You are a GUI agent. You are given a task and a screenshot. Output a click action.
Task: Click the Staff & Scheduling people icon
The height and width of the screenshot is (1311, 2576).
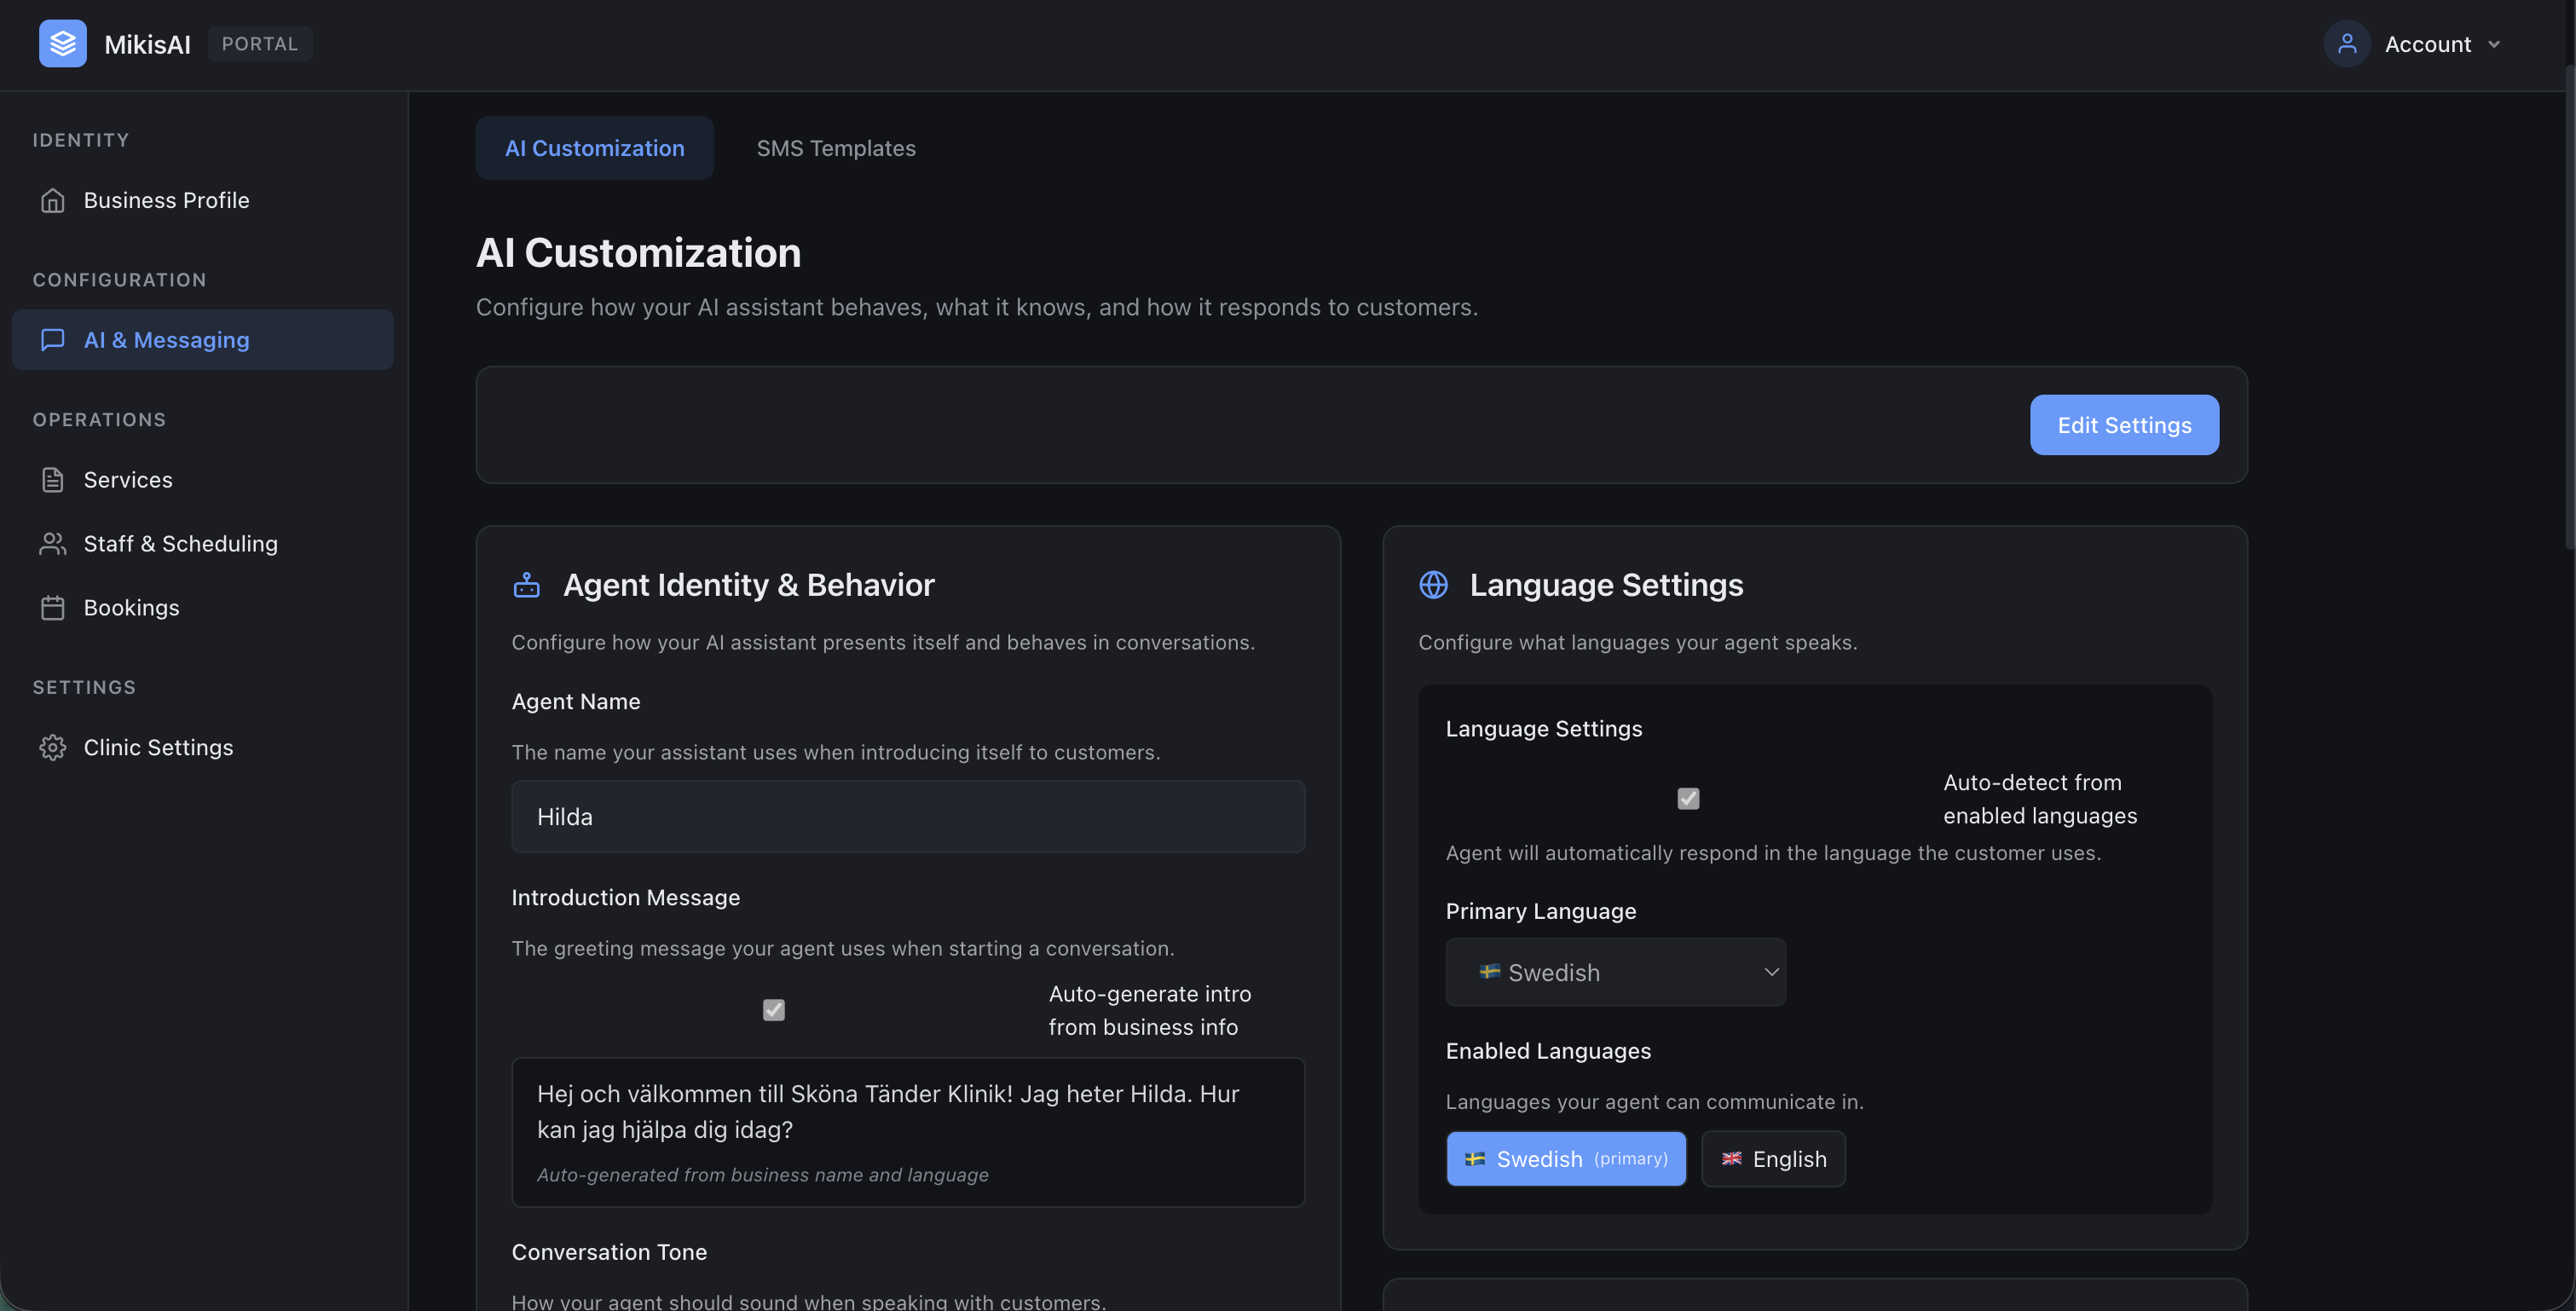coord(53,544)
